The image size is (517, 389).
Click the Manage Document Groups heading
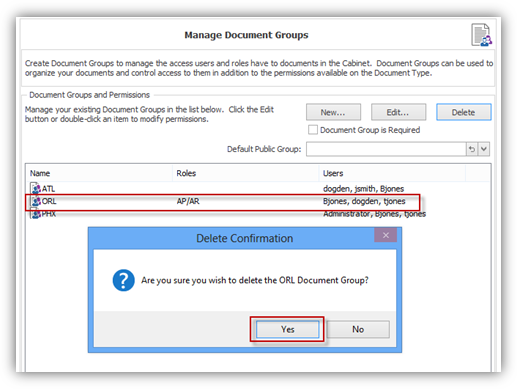coord(246,35)
